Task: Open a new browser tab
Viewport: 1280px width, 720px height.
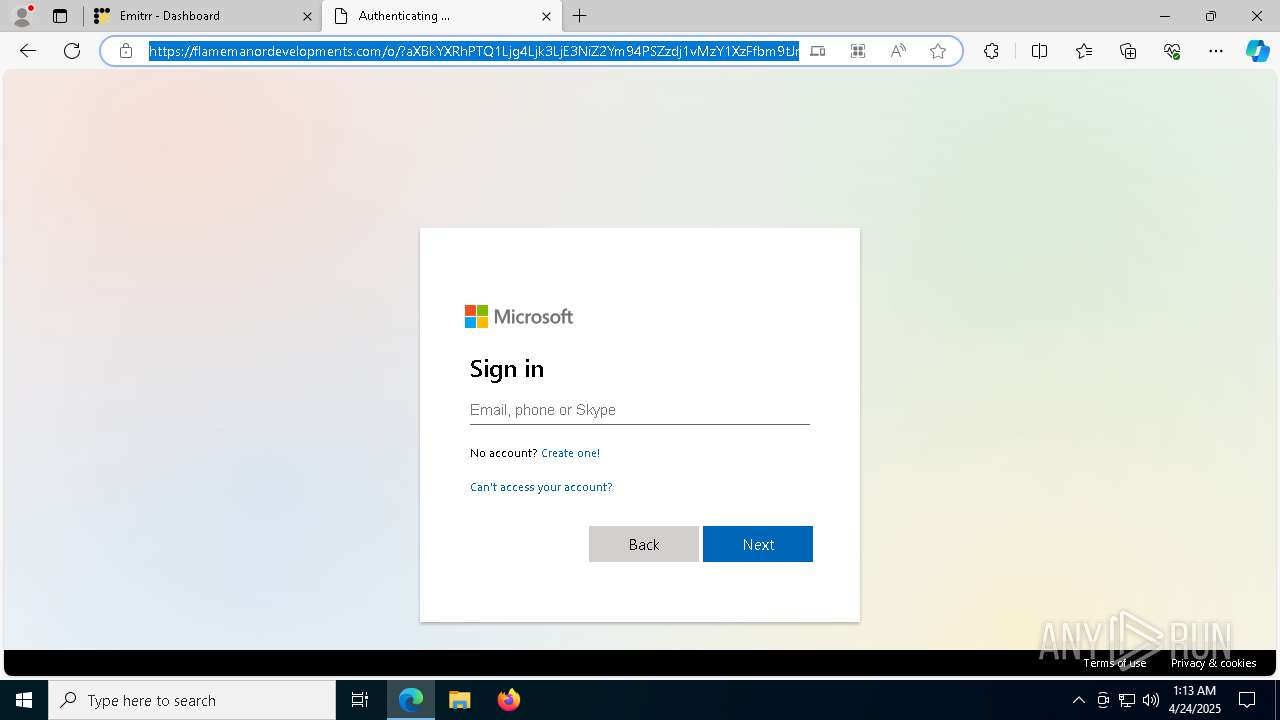Action: [580, 16]
